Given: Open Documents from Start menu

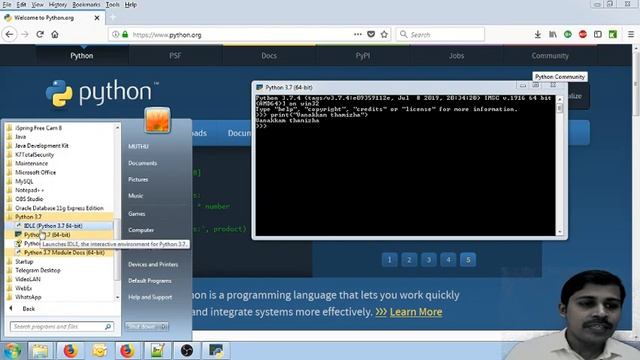Looking at the screenshot, I should [142, 163].
